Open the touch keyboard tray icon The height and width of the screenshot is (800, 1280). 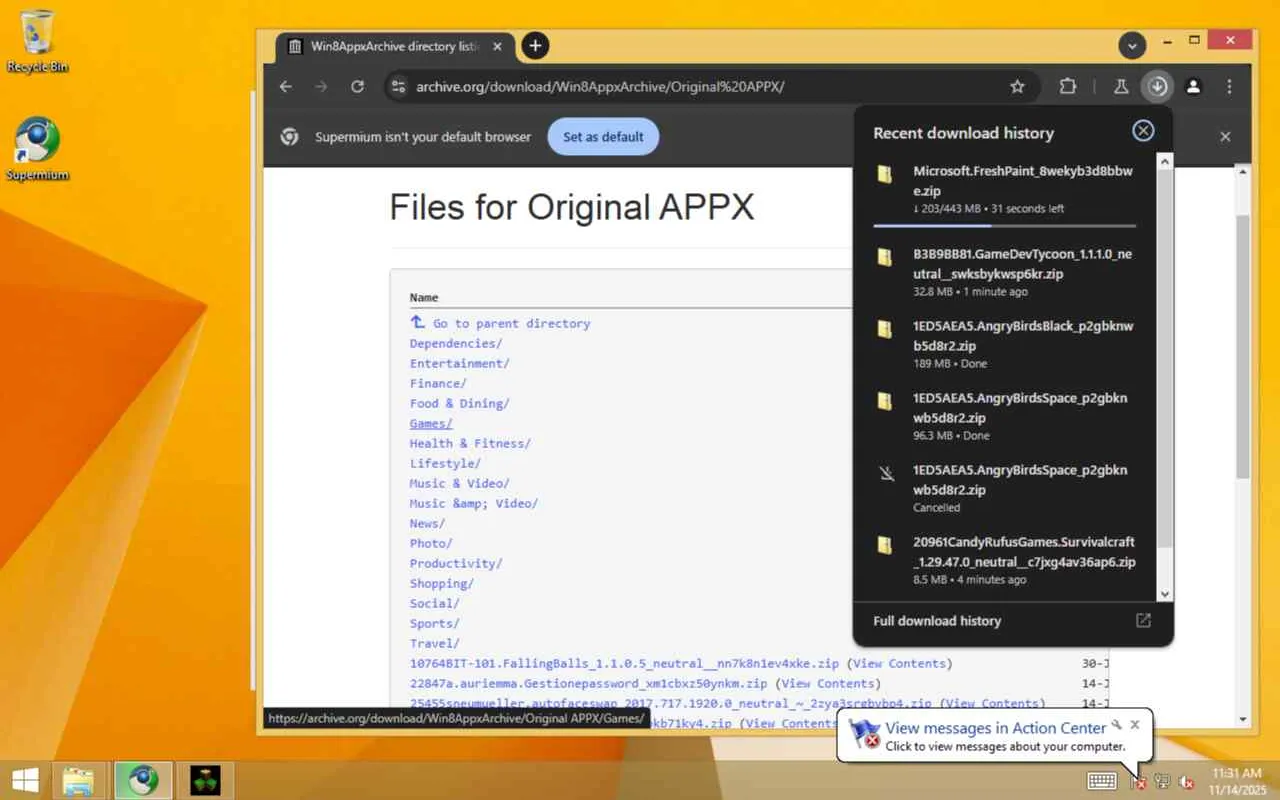(1102, 781)
